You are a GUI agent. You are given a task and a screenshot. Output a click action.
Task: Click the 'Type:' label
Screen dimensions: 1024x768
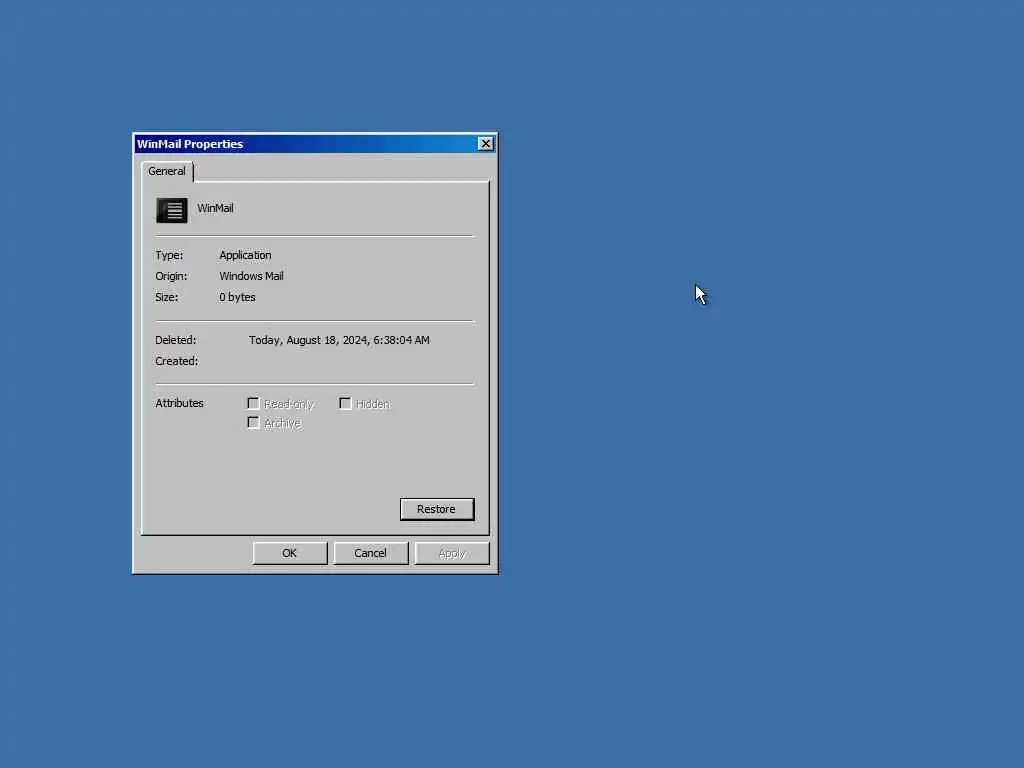pos(169,255)
